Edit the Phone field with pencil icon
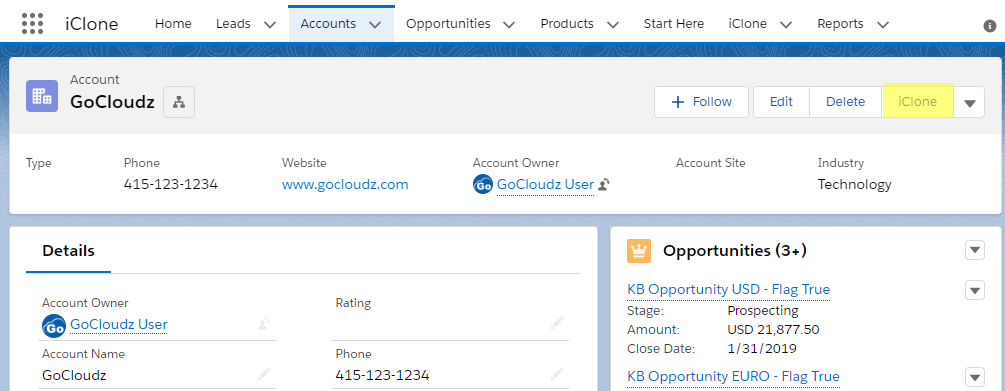 556,374
